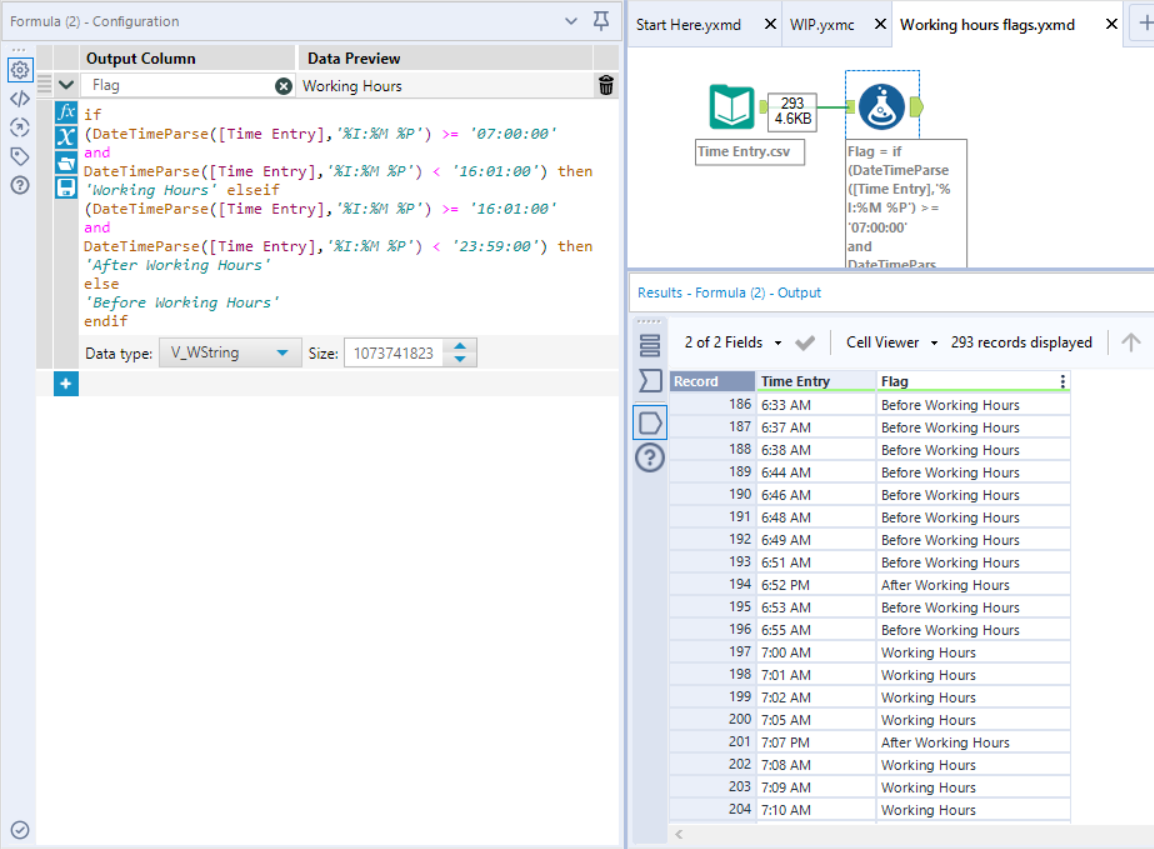Add new expression with plus button
Screen dimensions: 1154x849
66,383
